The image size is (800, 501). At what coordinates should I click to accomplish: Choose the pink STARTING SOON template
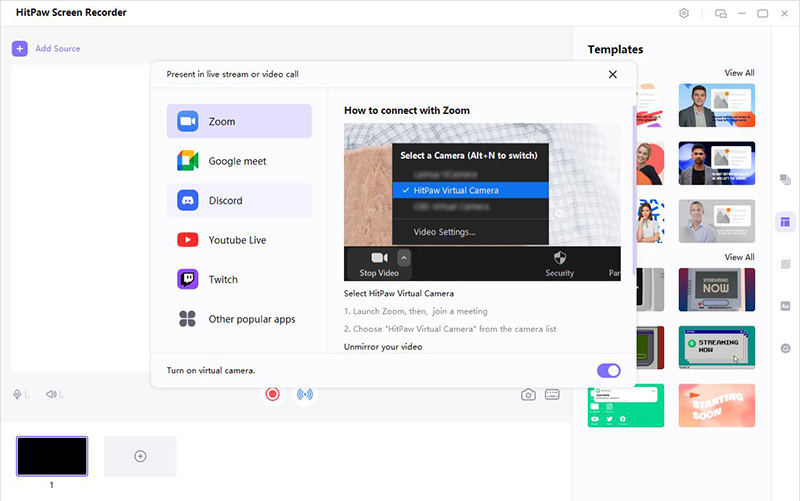717,406
